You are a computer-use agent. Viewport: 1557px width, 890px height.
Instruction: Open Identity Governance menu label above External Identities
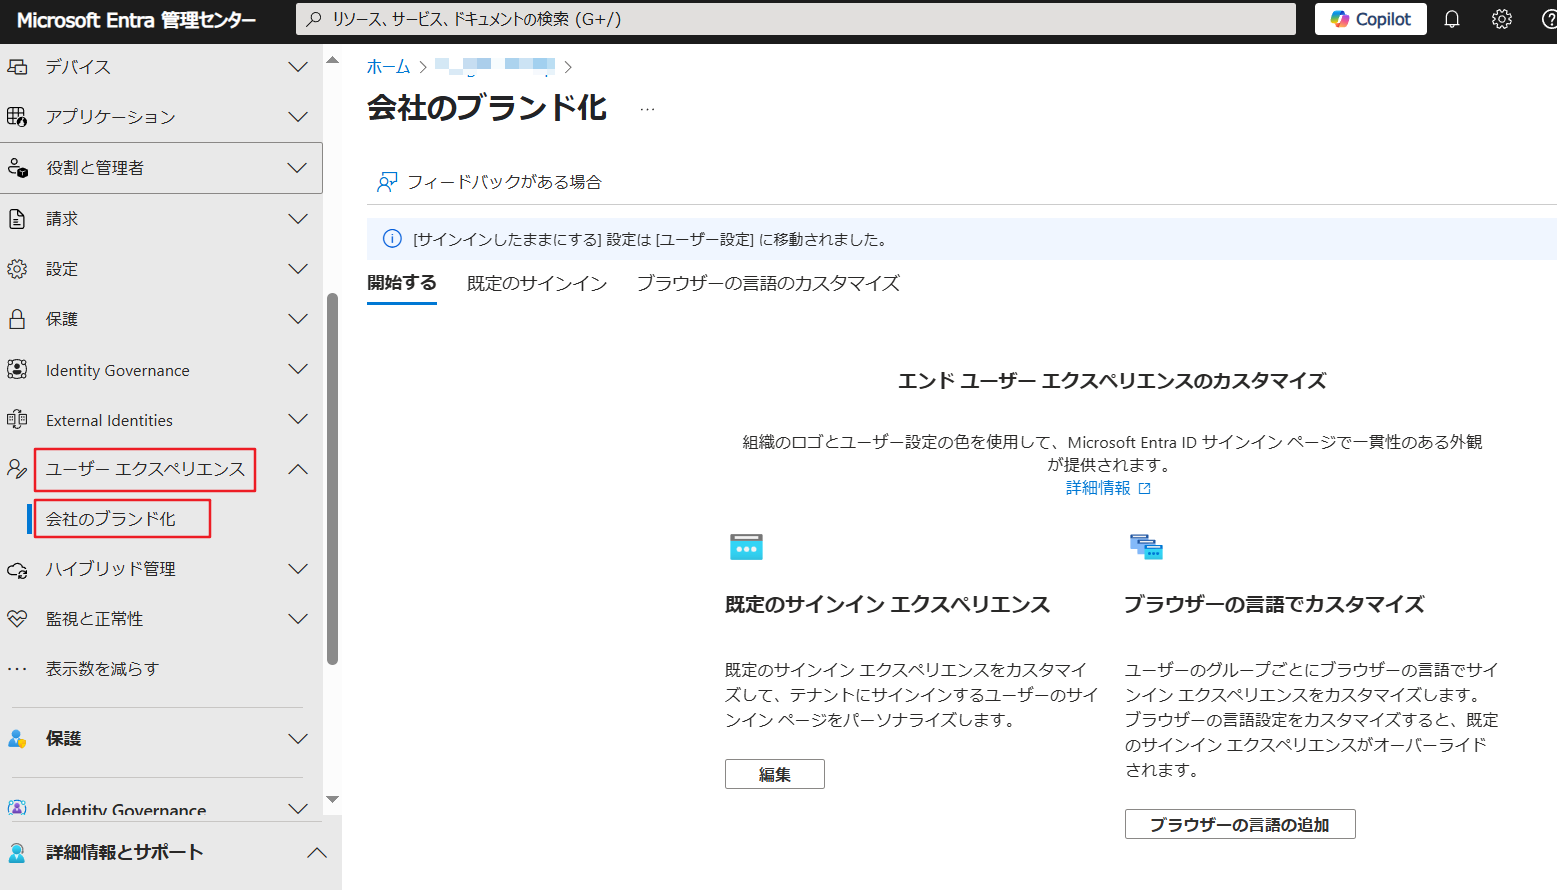click(118, 370)
